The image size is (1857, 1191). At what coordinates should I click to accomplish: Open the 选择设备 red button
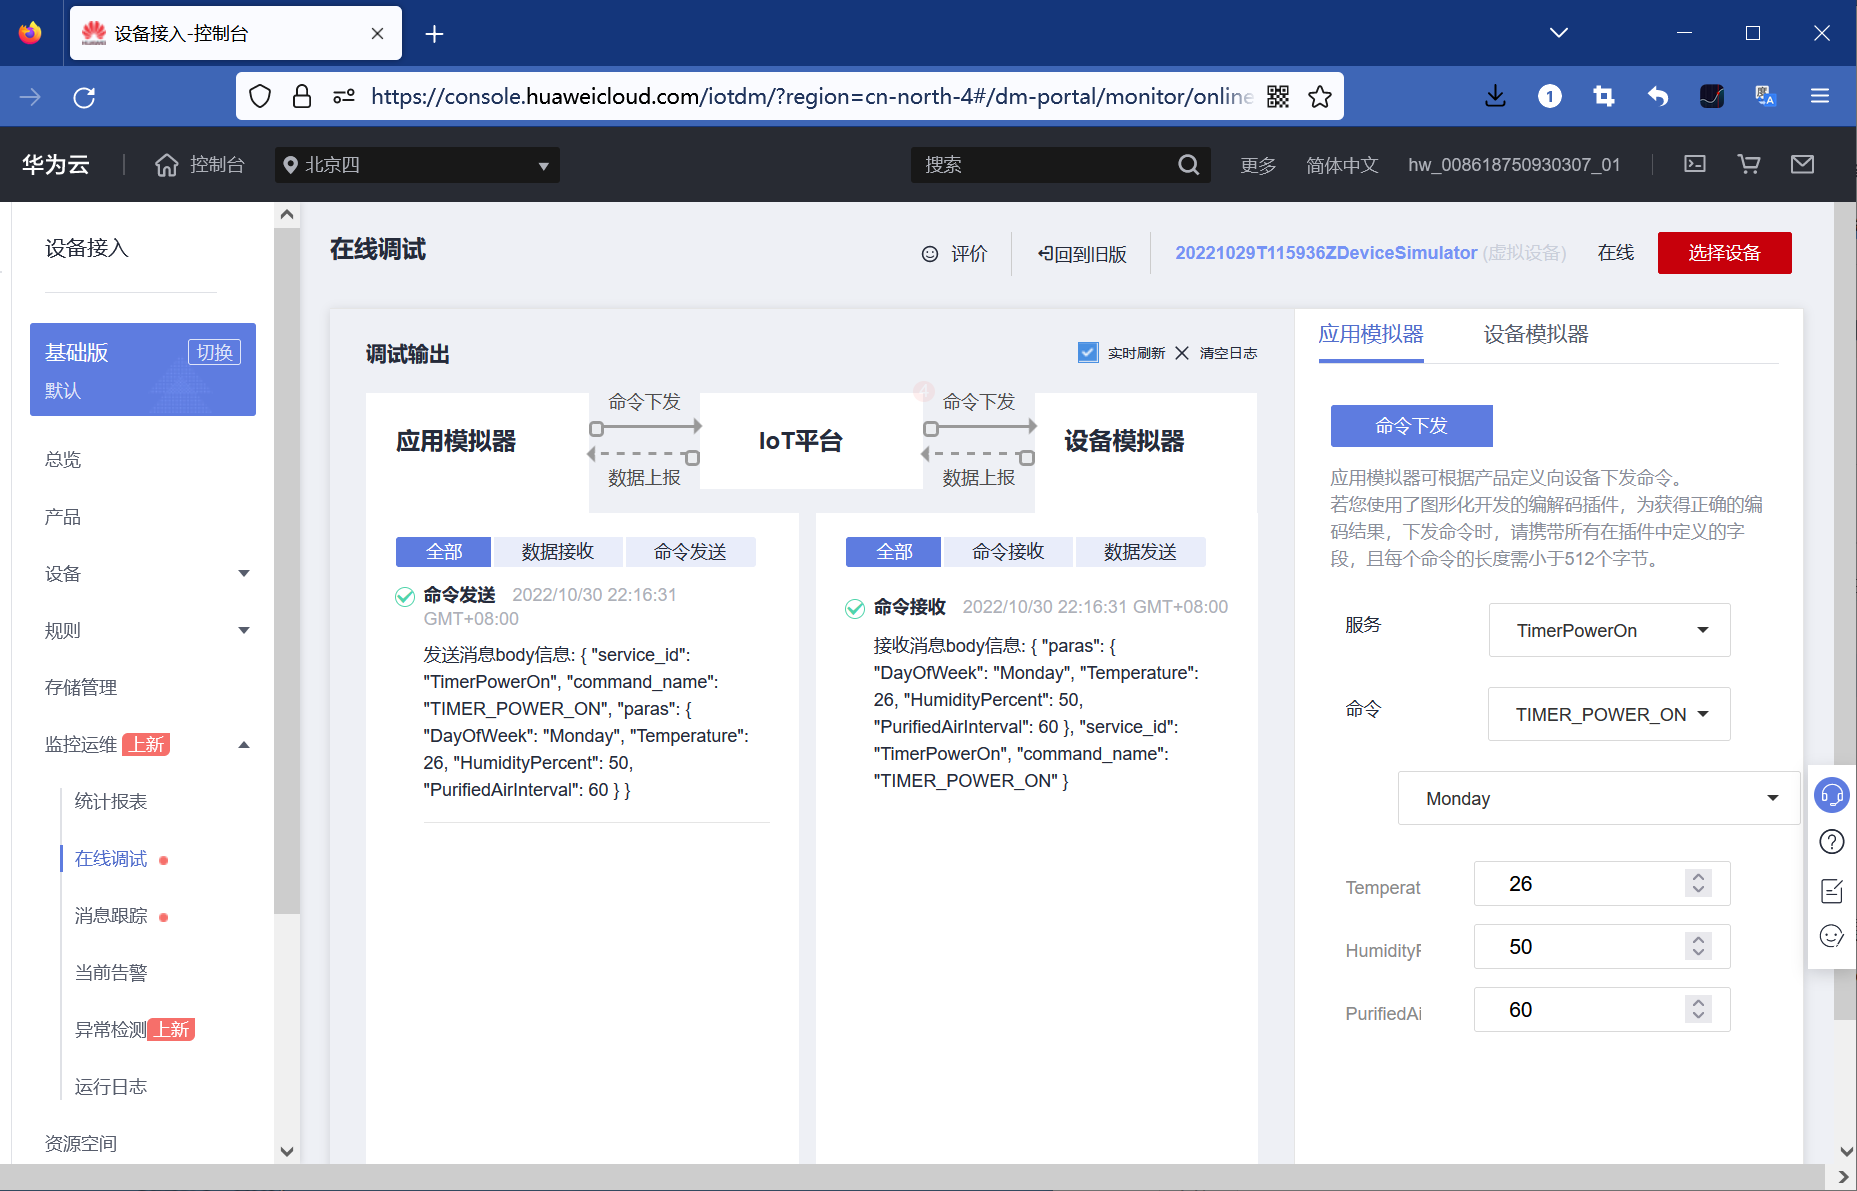(1724, 252)
